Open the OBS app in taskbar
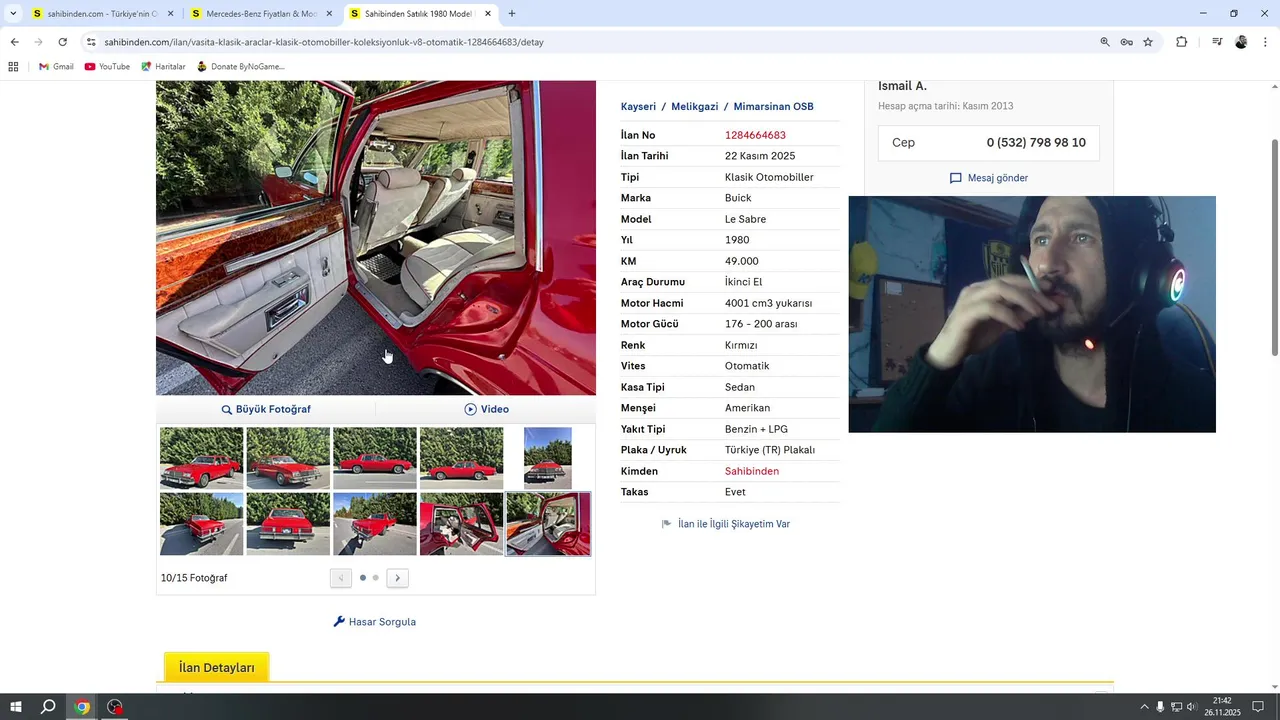The image size is (1280, 720). (115, 707)
